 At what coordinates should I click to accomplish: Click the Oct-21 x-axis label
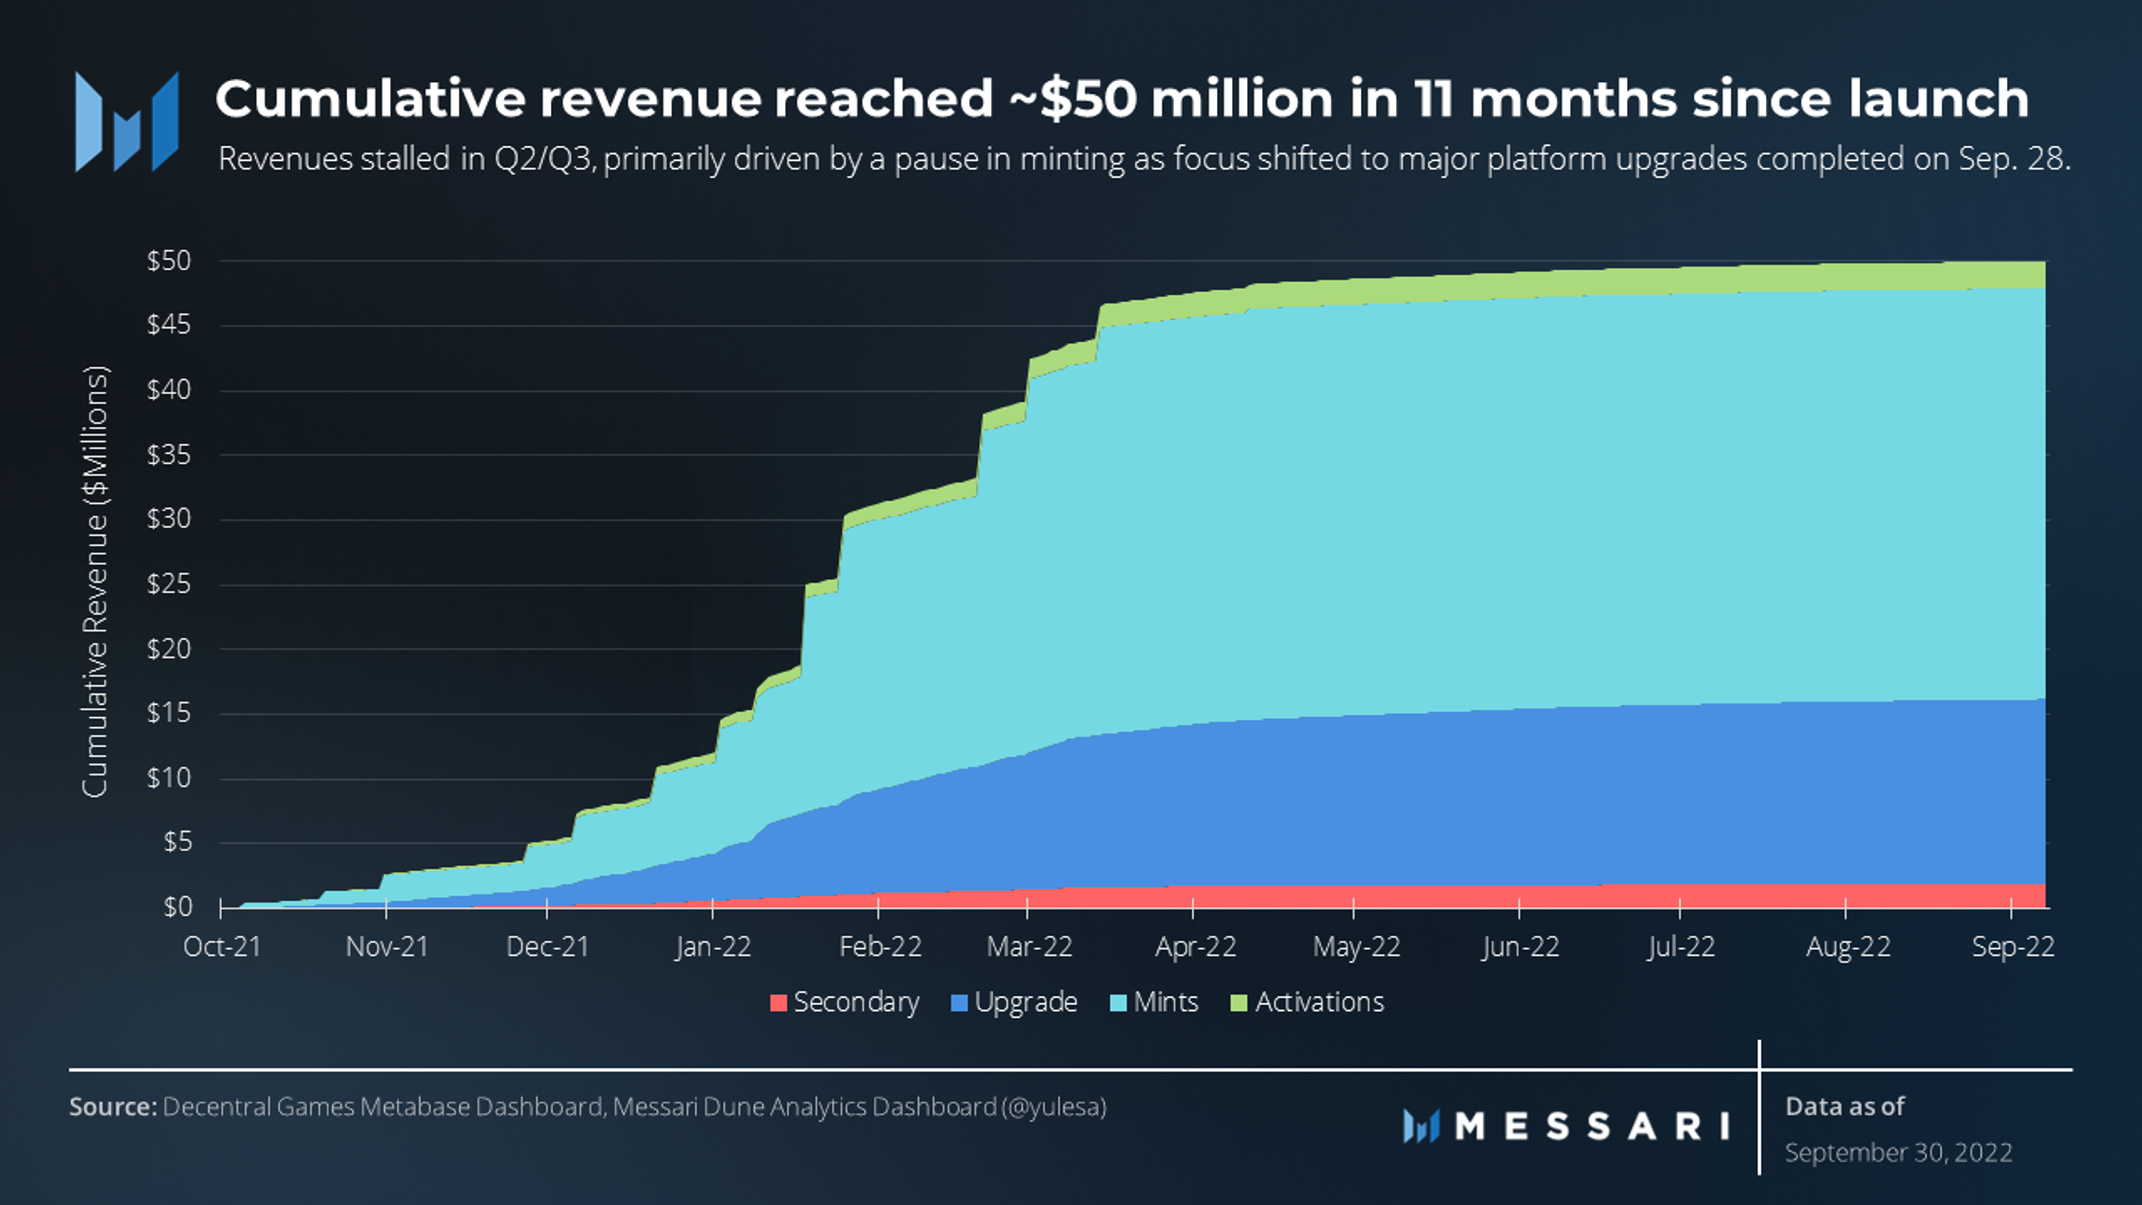coord(222,947)
